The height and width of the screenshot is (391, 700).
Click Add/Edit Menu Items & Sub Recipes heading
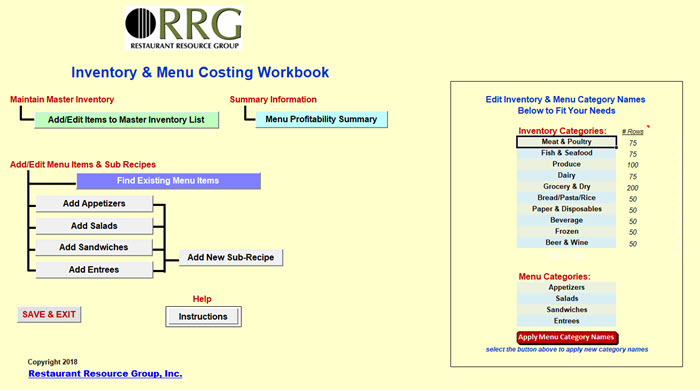pos(83,165)
